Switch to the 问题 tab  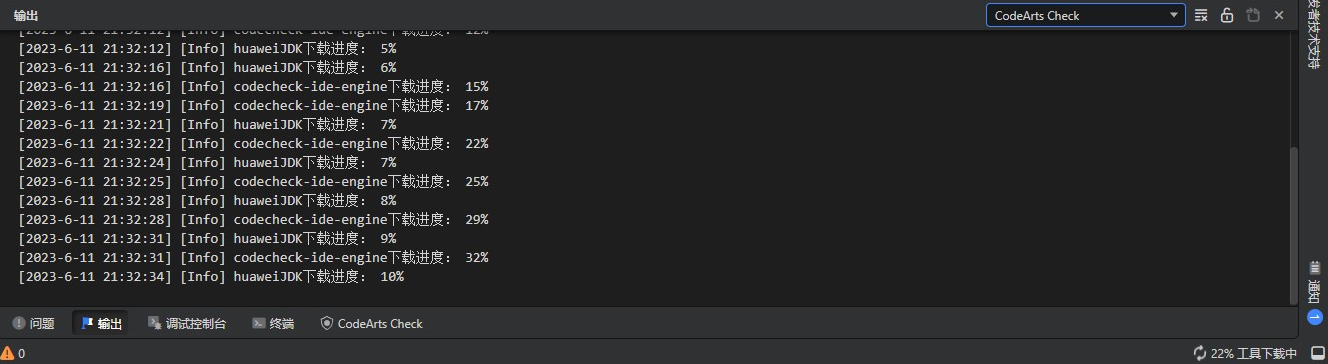click(33, 323)
